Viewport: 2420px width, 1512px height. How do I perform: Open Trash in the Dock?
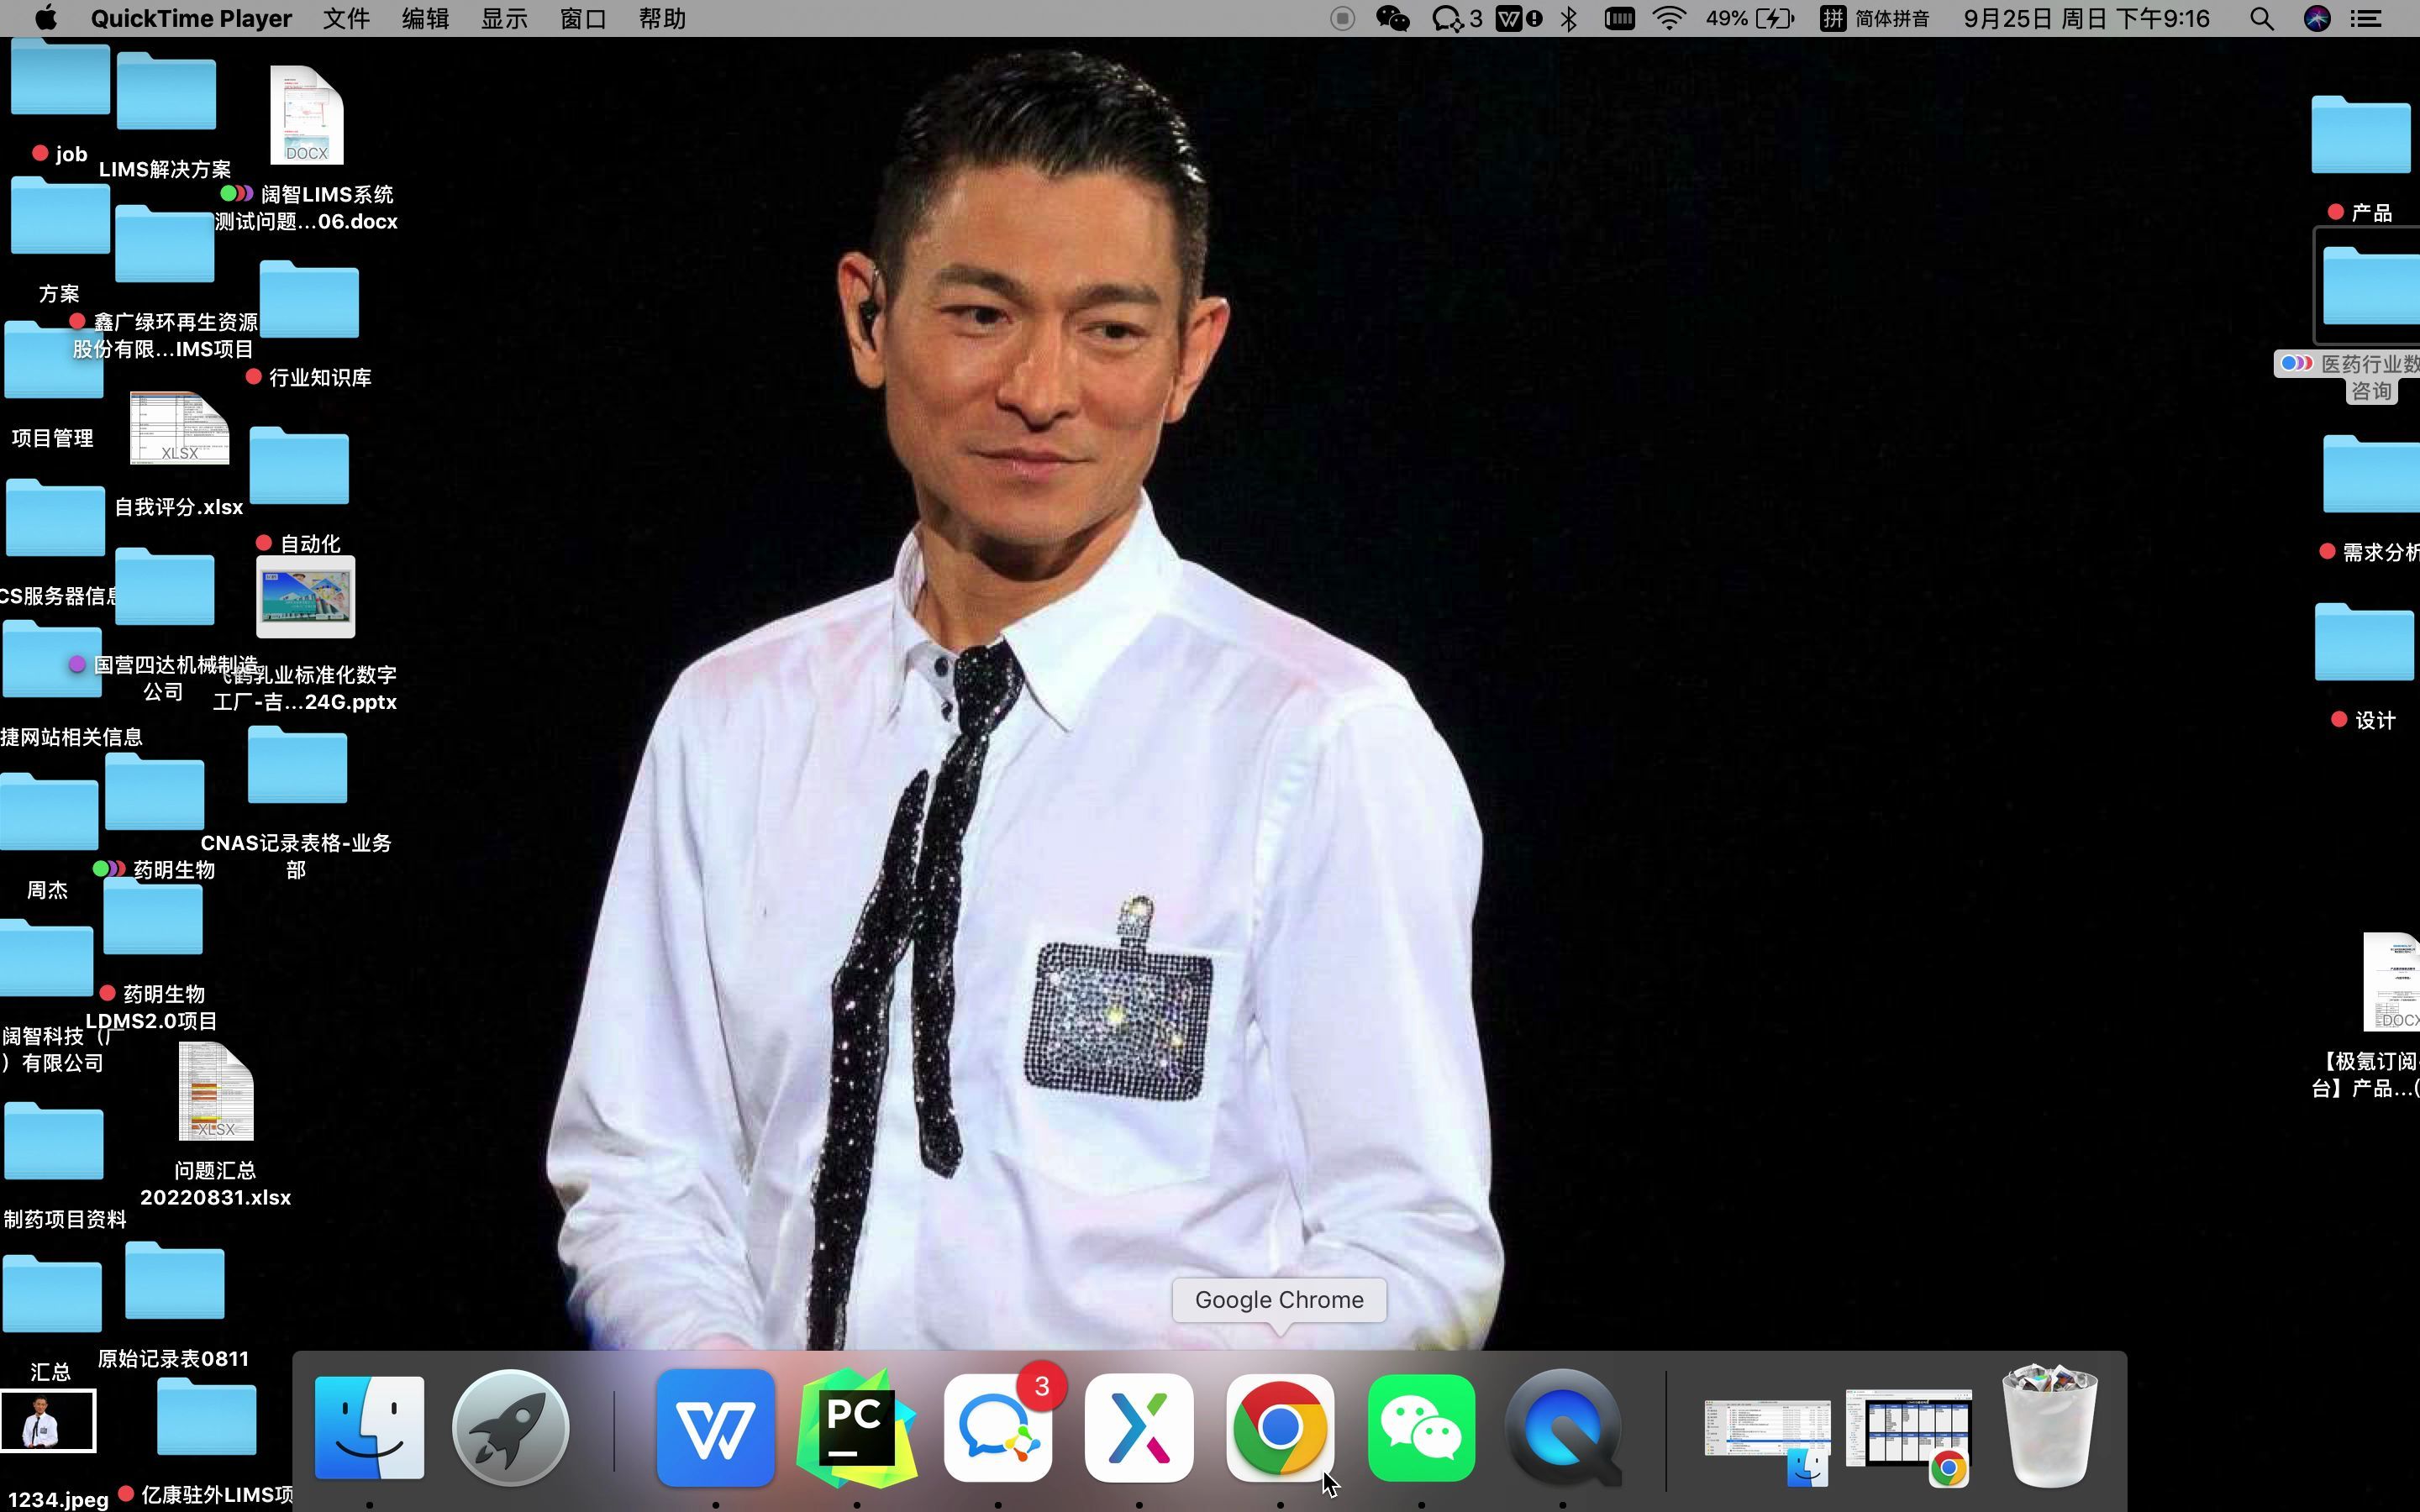[x=2049, y=1427]
